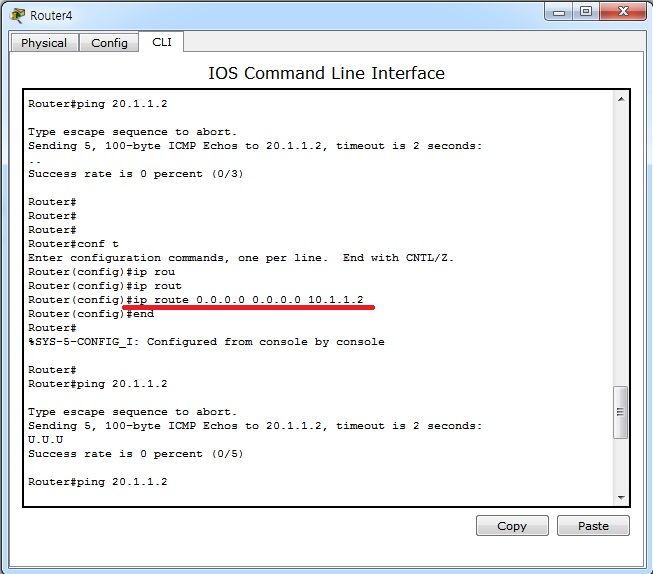Click the 'Router(config)#ip rout' line

coord(105,286)
